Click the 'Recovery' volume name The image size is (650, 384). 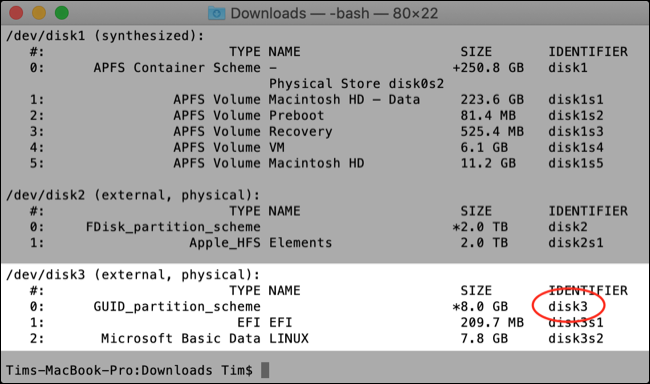click(301, 131)
